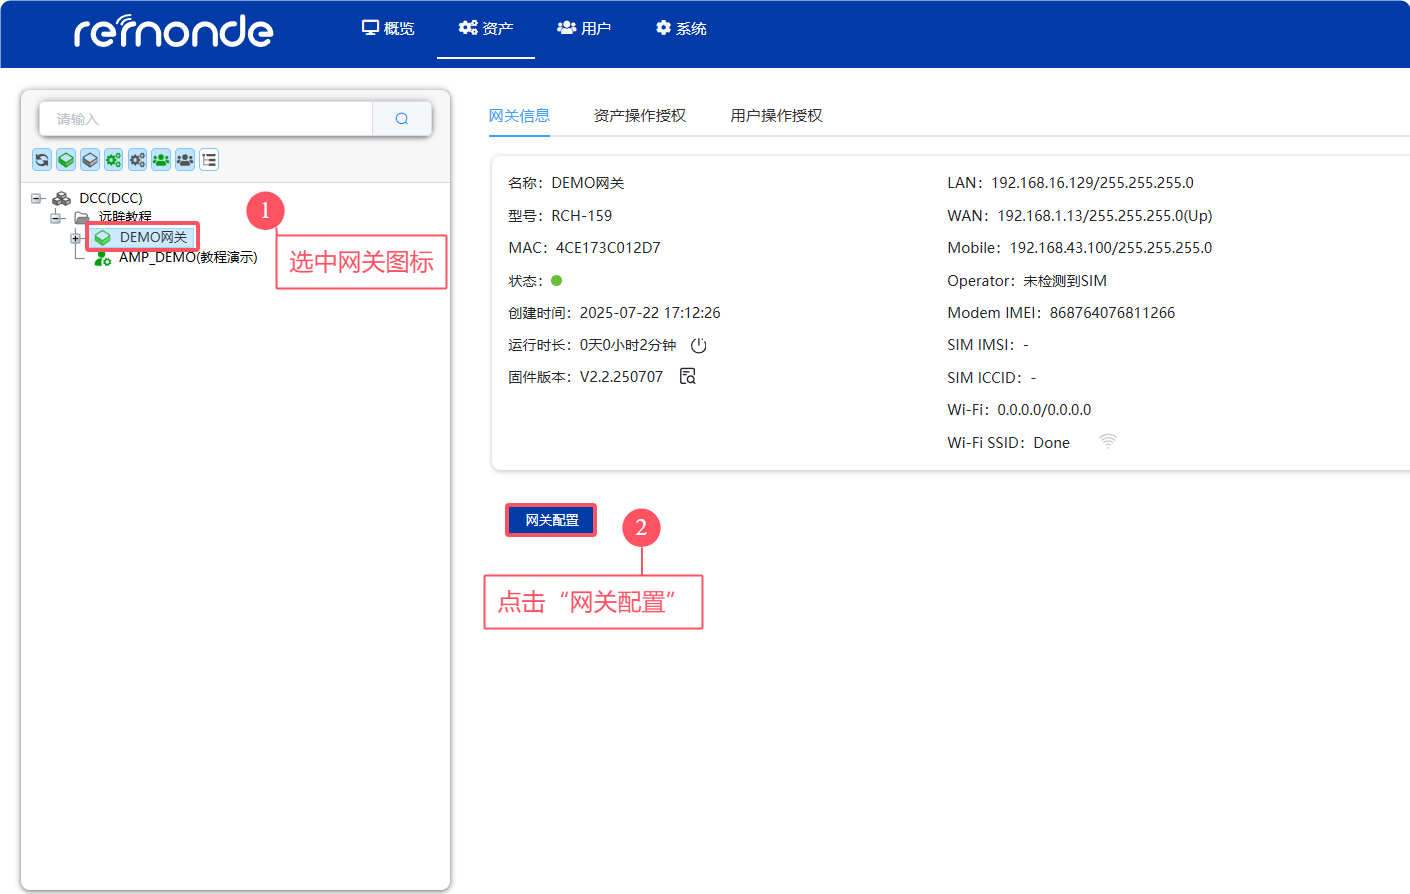The image size is (1410, 894).
Task: Click the Wi-Fi signal icon next to SSID
Action: [x=1108, y=442]
